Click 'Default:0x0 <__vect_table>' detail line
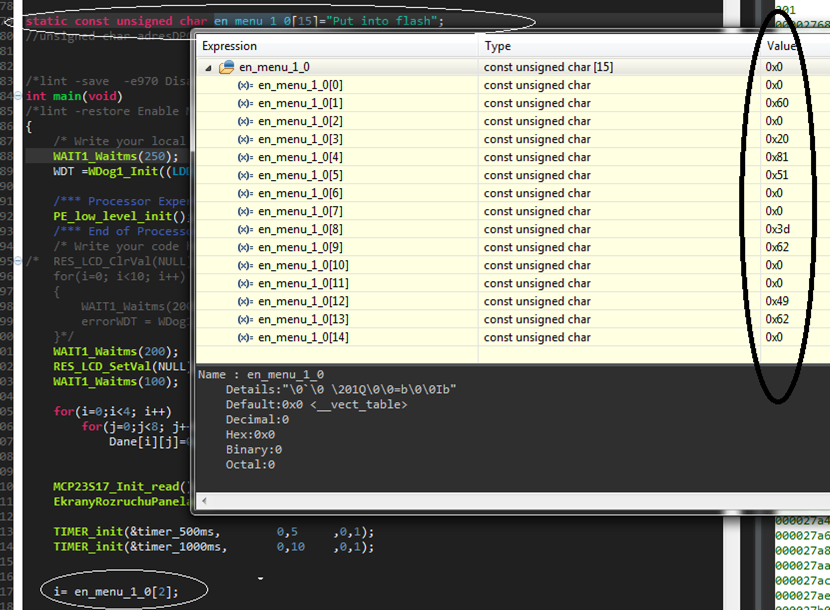This screenshot has height=611, width=831. coord(316,404)
